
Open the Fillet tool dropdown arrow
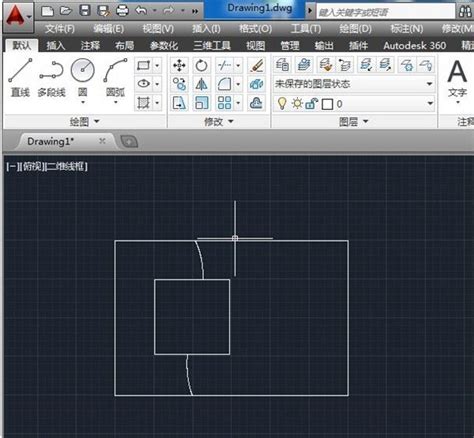238,84
